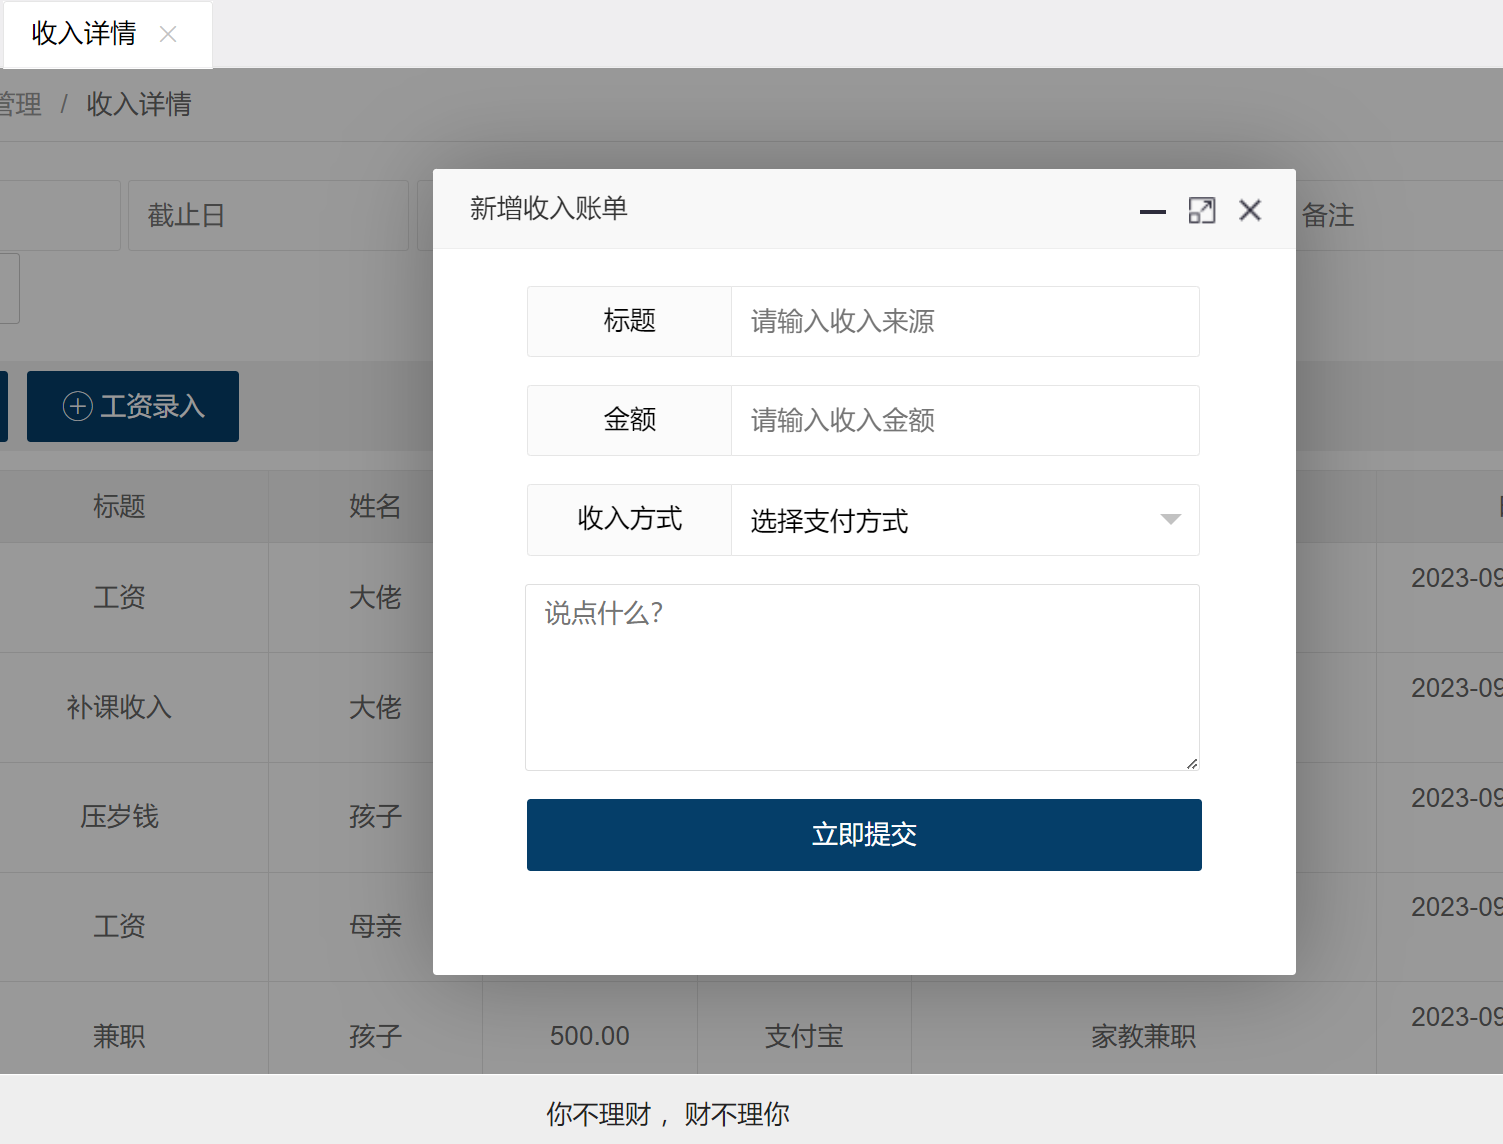Select the 家教兼职 table cell
This screenshot has height=1144, width=1503.
click(x=1143, y=1036)
